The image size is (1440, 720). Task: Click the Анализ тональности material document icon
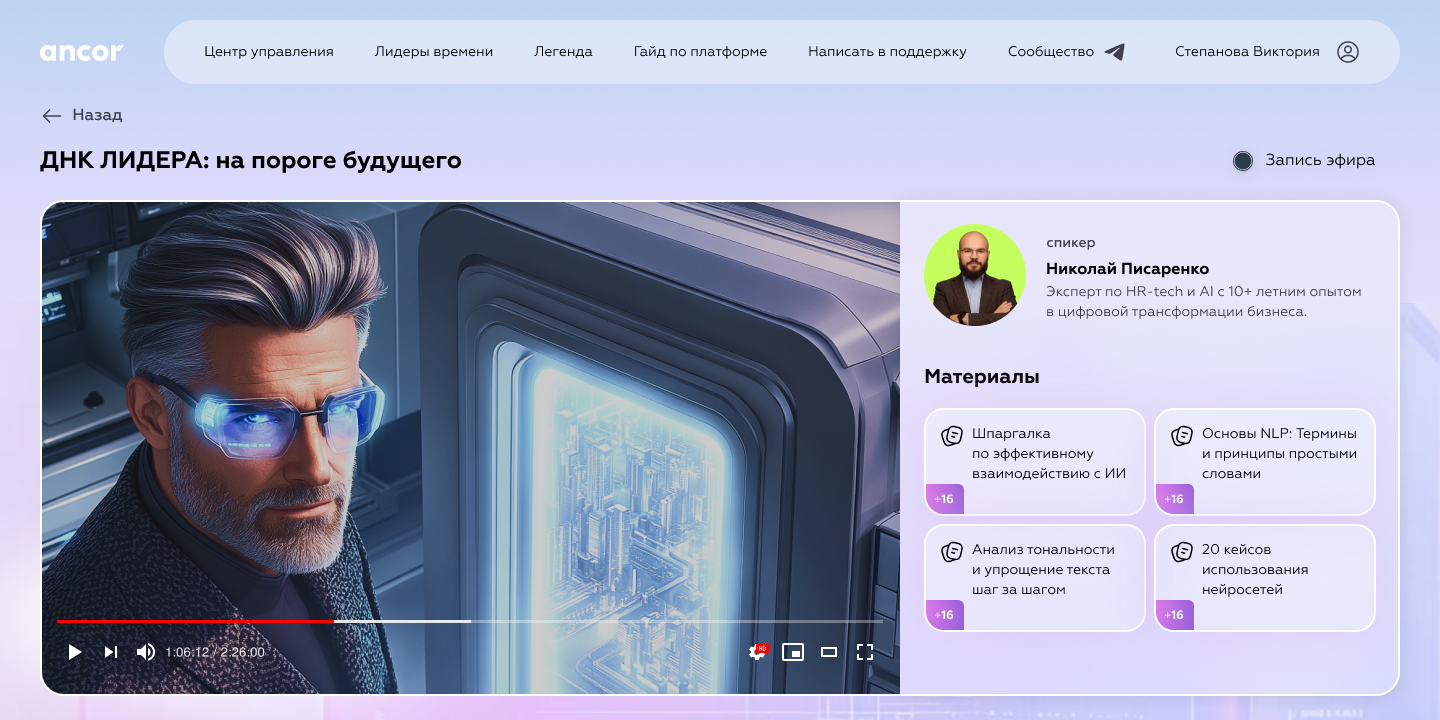pyautogui.click(x=952, y=552)
